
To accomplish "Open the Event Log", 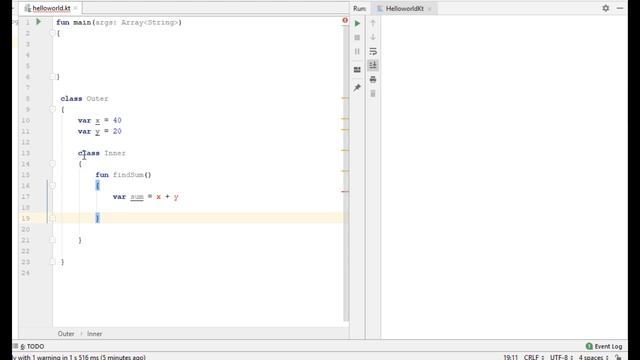I will click(604, 347).
